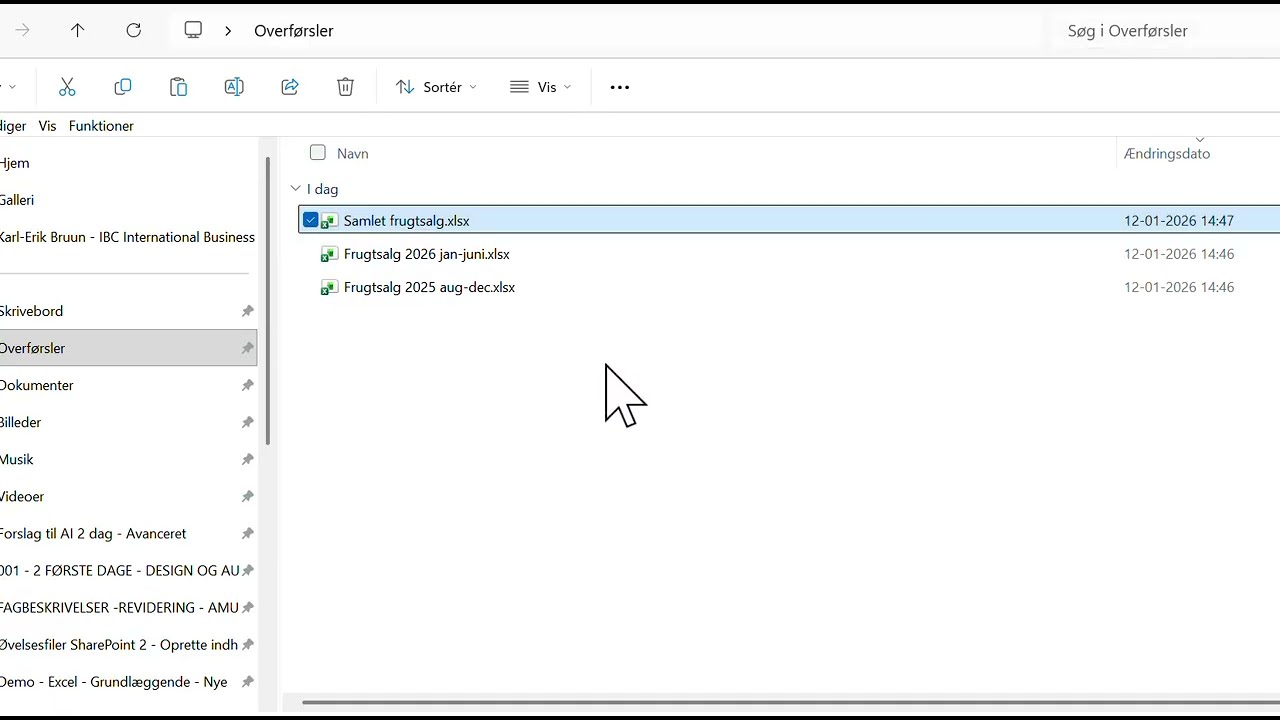Screen dimensions: 1280x720
Task: Click Excel icon of Frugtsalg 2026 jan-juni.xlsx
Action: point(329,254)
